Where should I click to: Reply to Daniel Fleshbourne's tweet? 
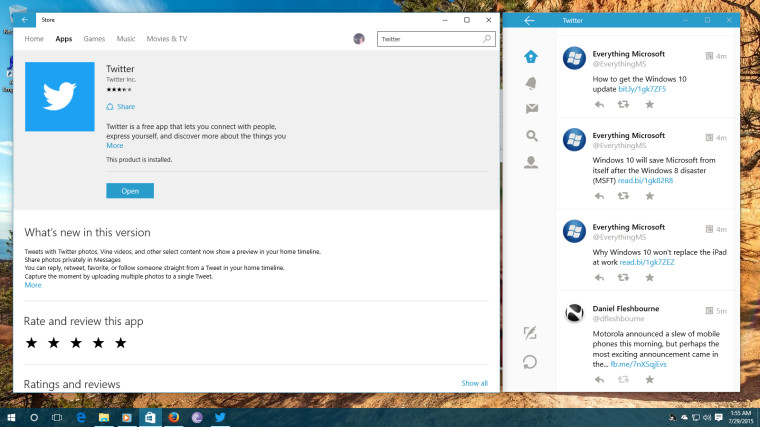tap(600, 380)
